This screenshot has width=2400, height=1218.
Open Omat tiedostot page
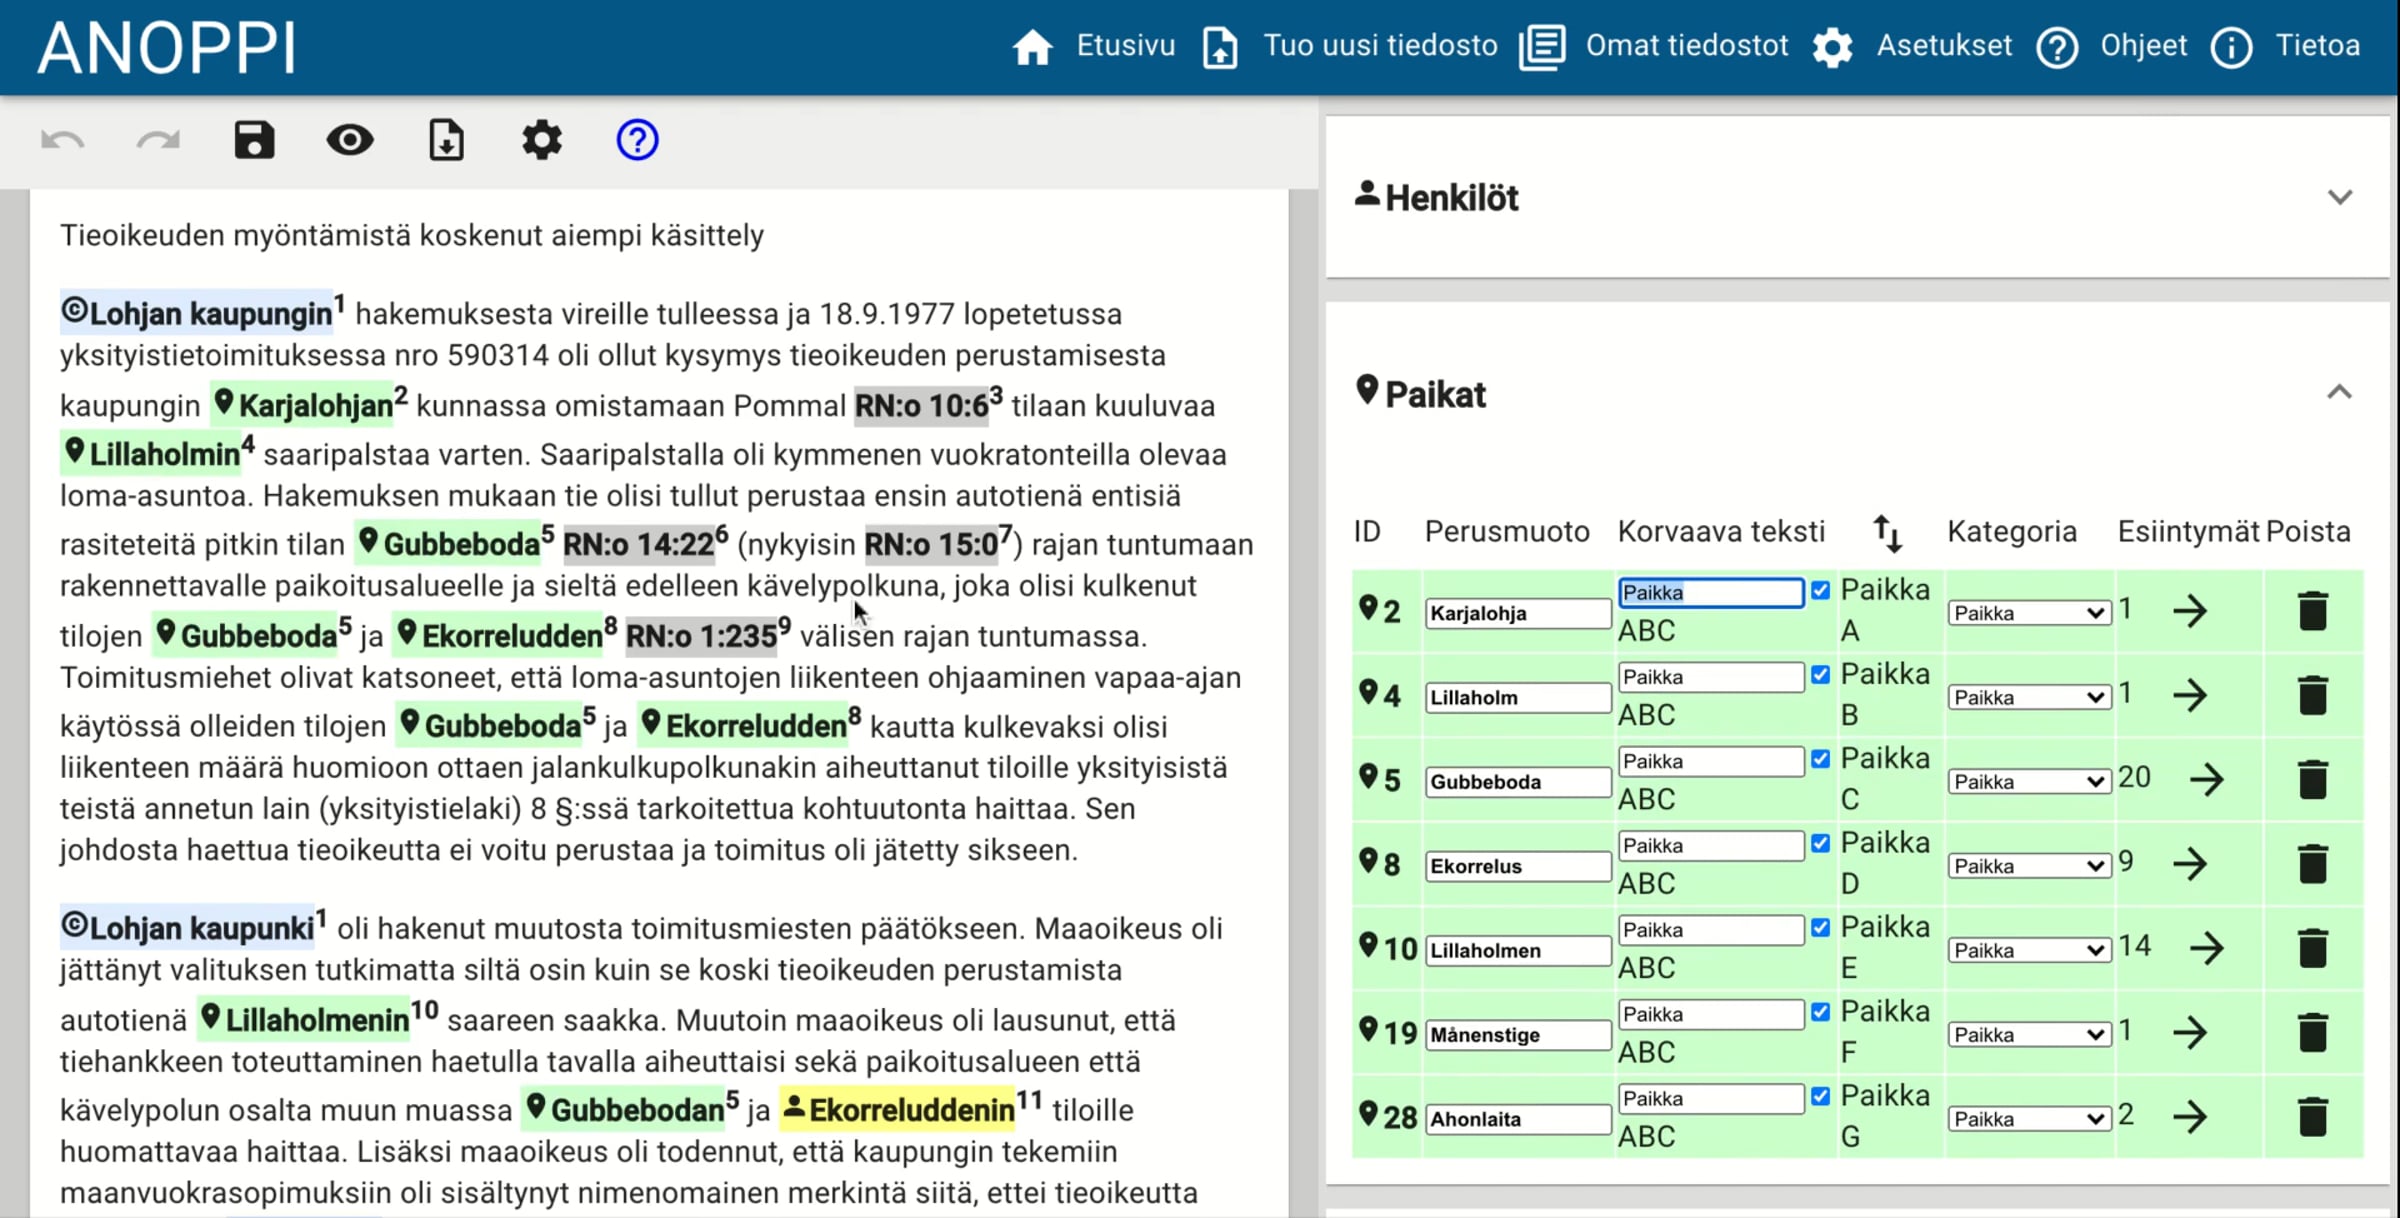coord(1654,46)
